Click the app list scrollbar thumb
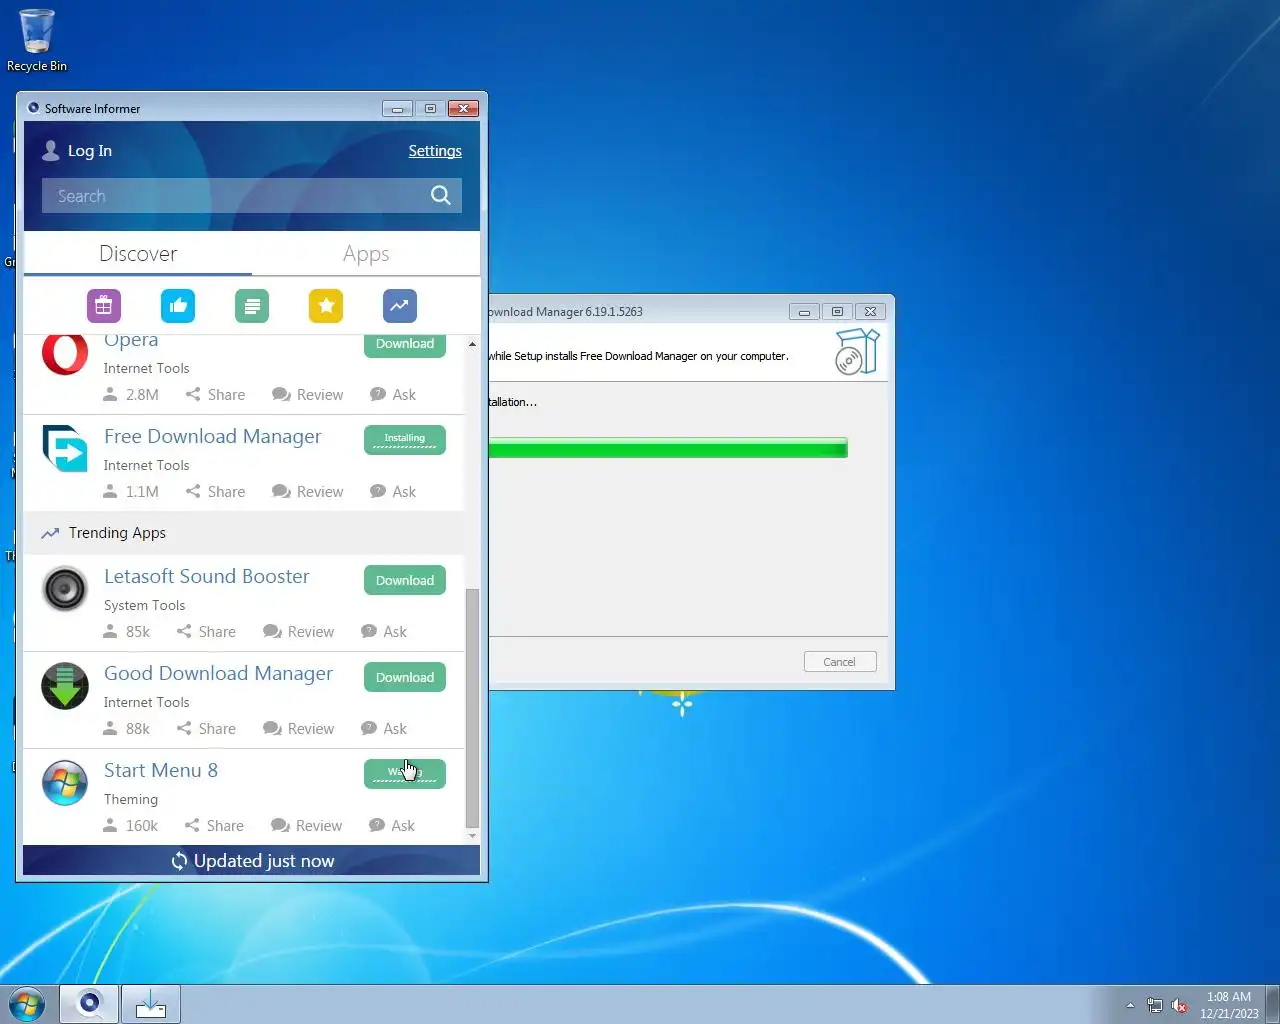The height and width of the screenshot is (1024, 1280). pos(472,708)
